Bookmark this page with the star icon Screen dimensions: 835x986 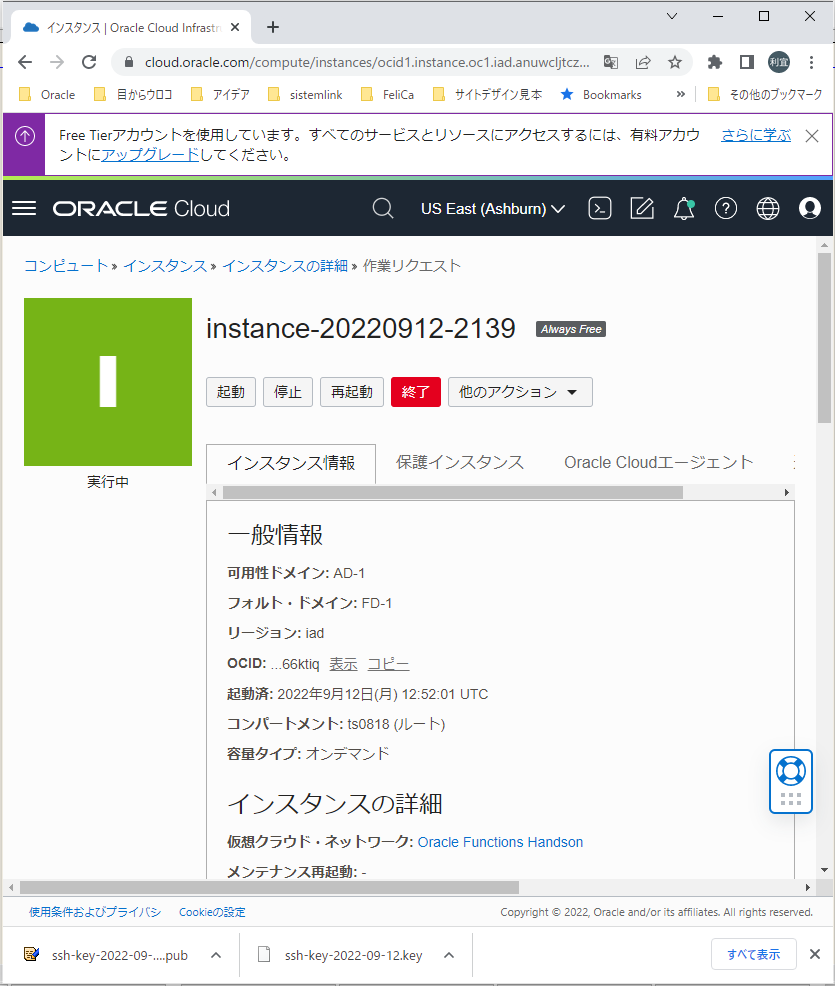675,62
